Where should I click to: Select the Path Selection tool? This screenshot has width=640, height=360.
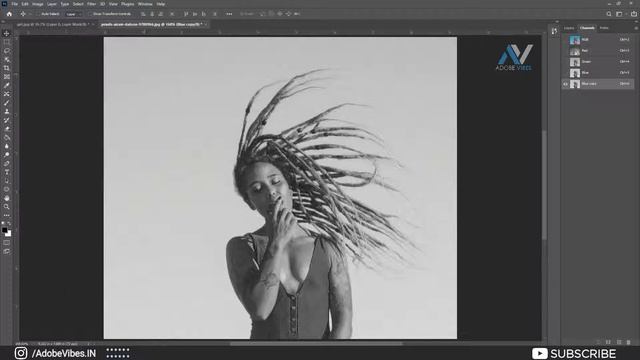[7, 180]
